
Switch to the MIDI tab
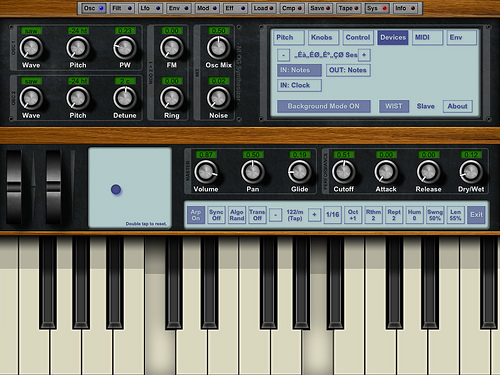(427, 38)
